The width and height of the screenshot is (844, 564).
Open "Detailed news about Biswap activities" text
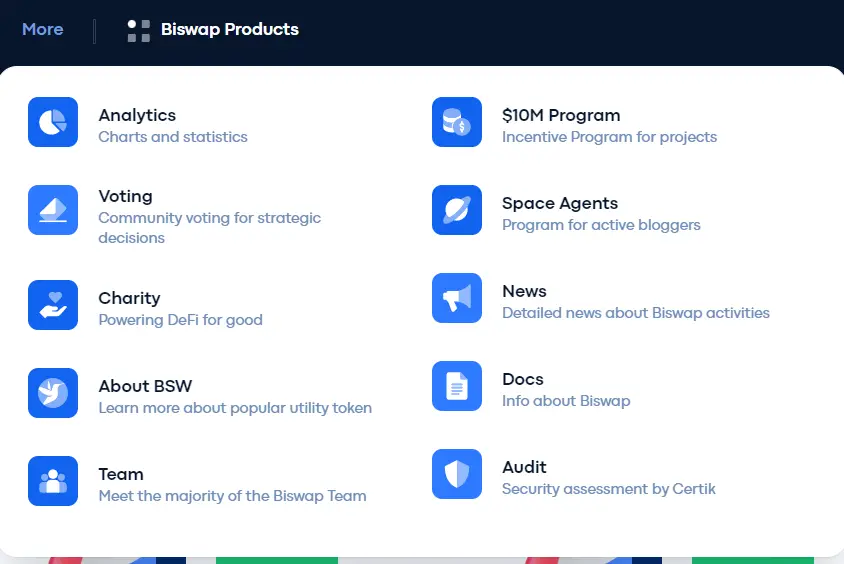coord(636,313)
